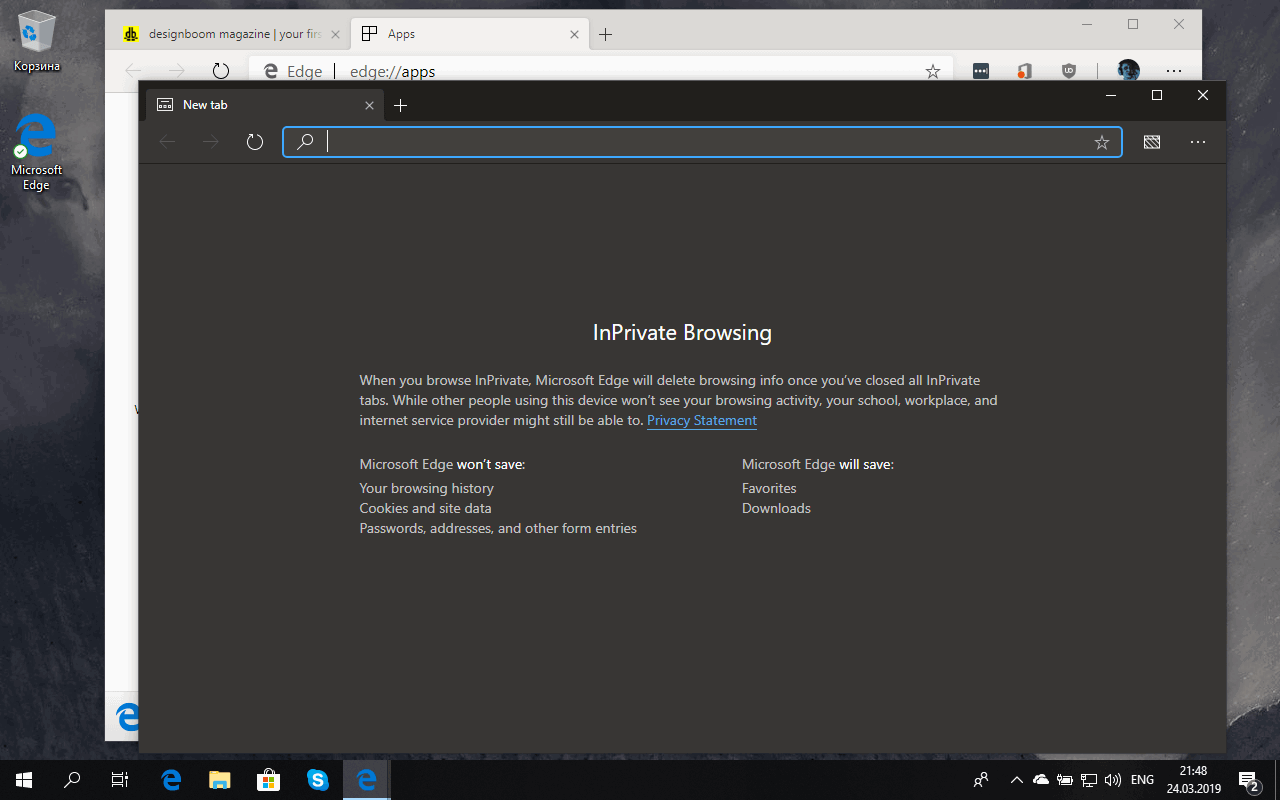Image resolution: width=1280 pixels, height=800 pixels.
Task: Refresh the edge://apps page
Action: (221, 71)
